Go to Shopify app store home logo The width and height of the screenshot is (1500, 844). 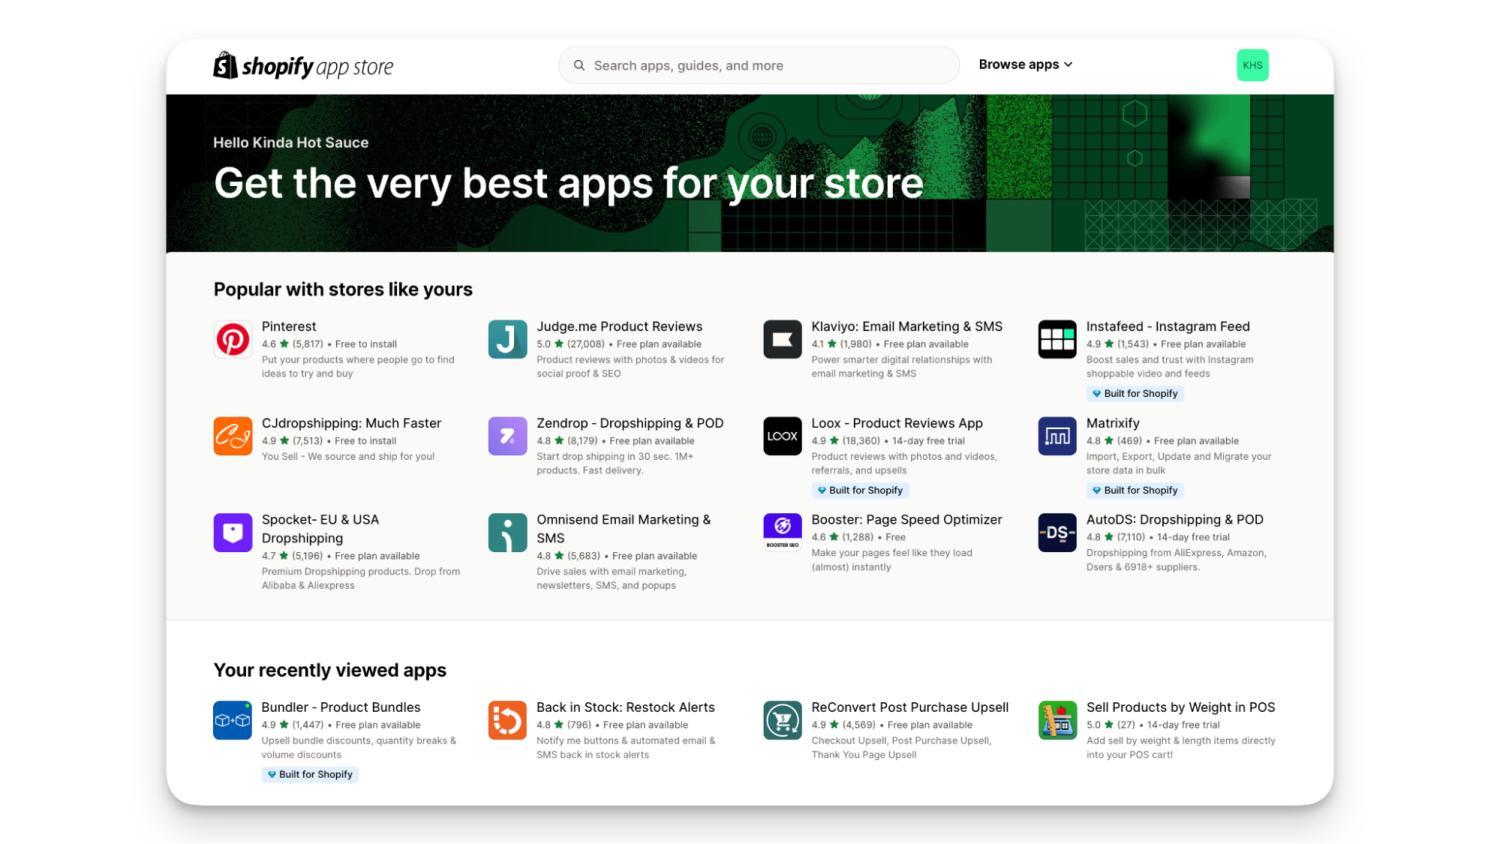pos(303,66)
